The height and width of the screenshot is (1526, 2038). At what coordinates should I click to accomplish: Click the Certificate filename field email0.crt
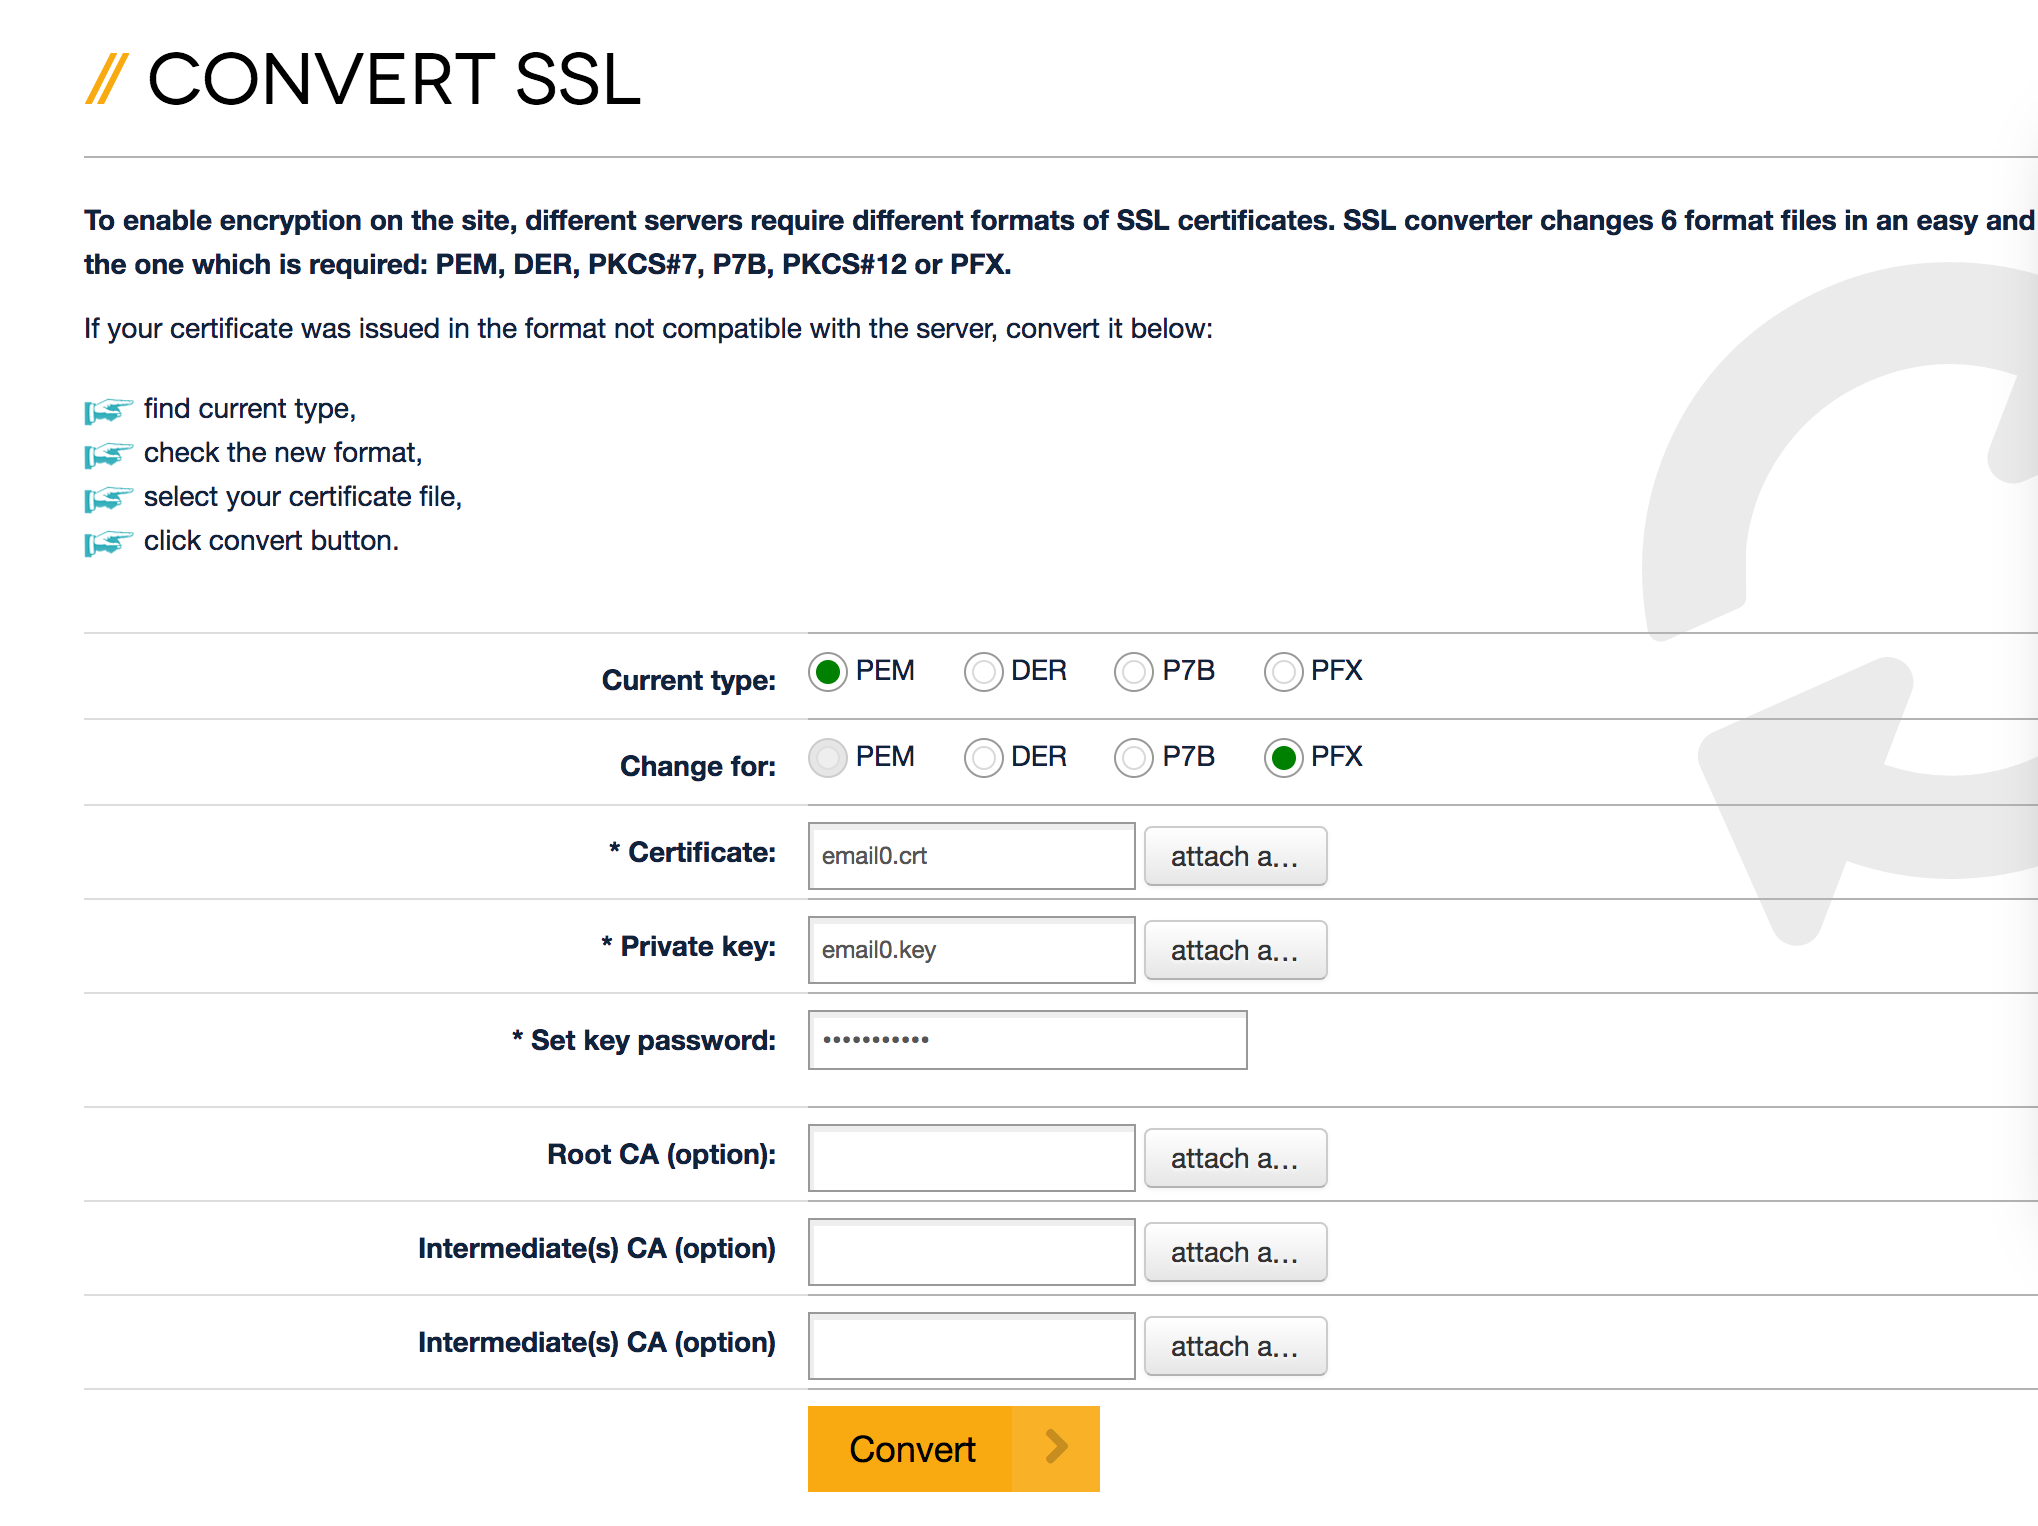point(971,856)
